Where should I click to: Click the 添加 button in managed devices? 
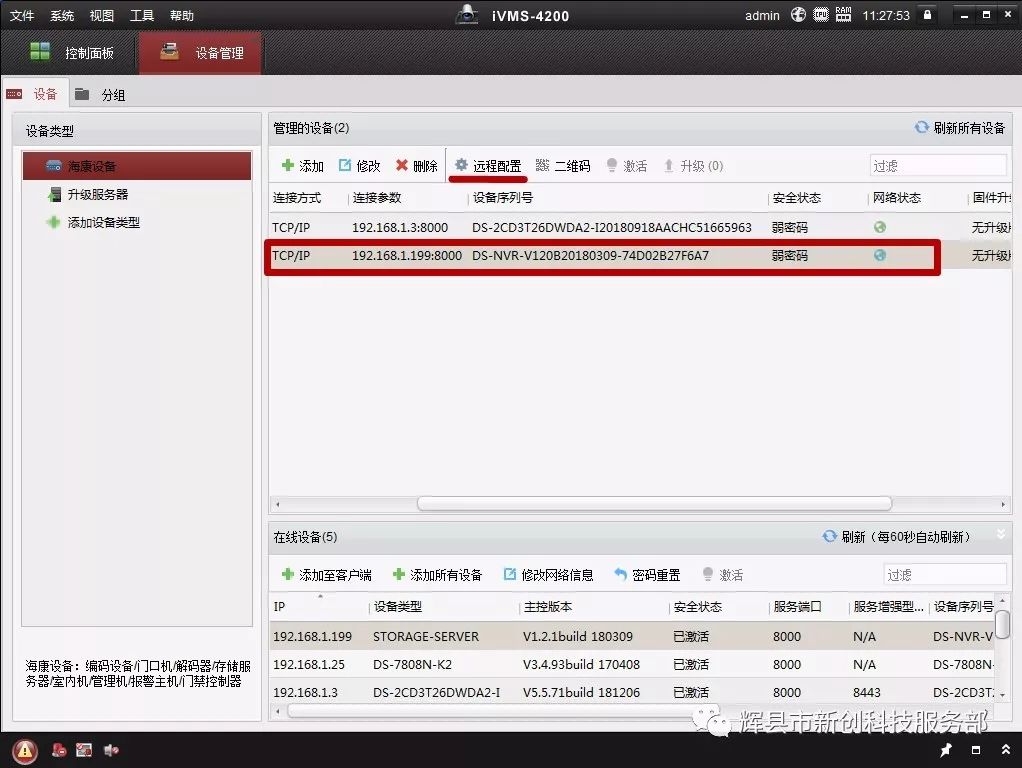pos(302,166)
